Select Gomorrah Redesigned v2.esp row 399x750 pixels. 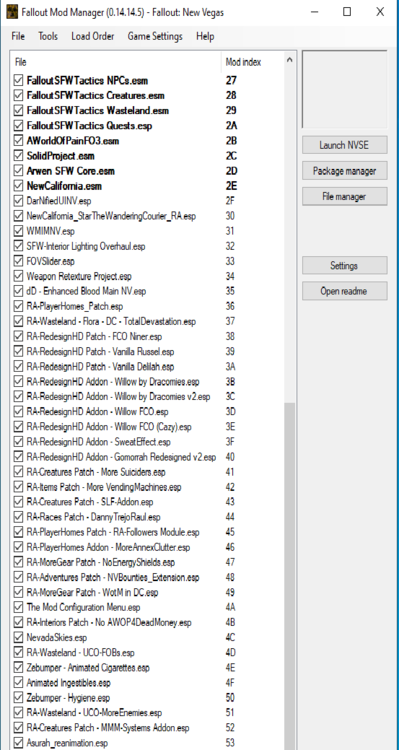[x=121, y=457]
